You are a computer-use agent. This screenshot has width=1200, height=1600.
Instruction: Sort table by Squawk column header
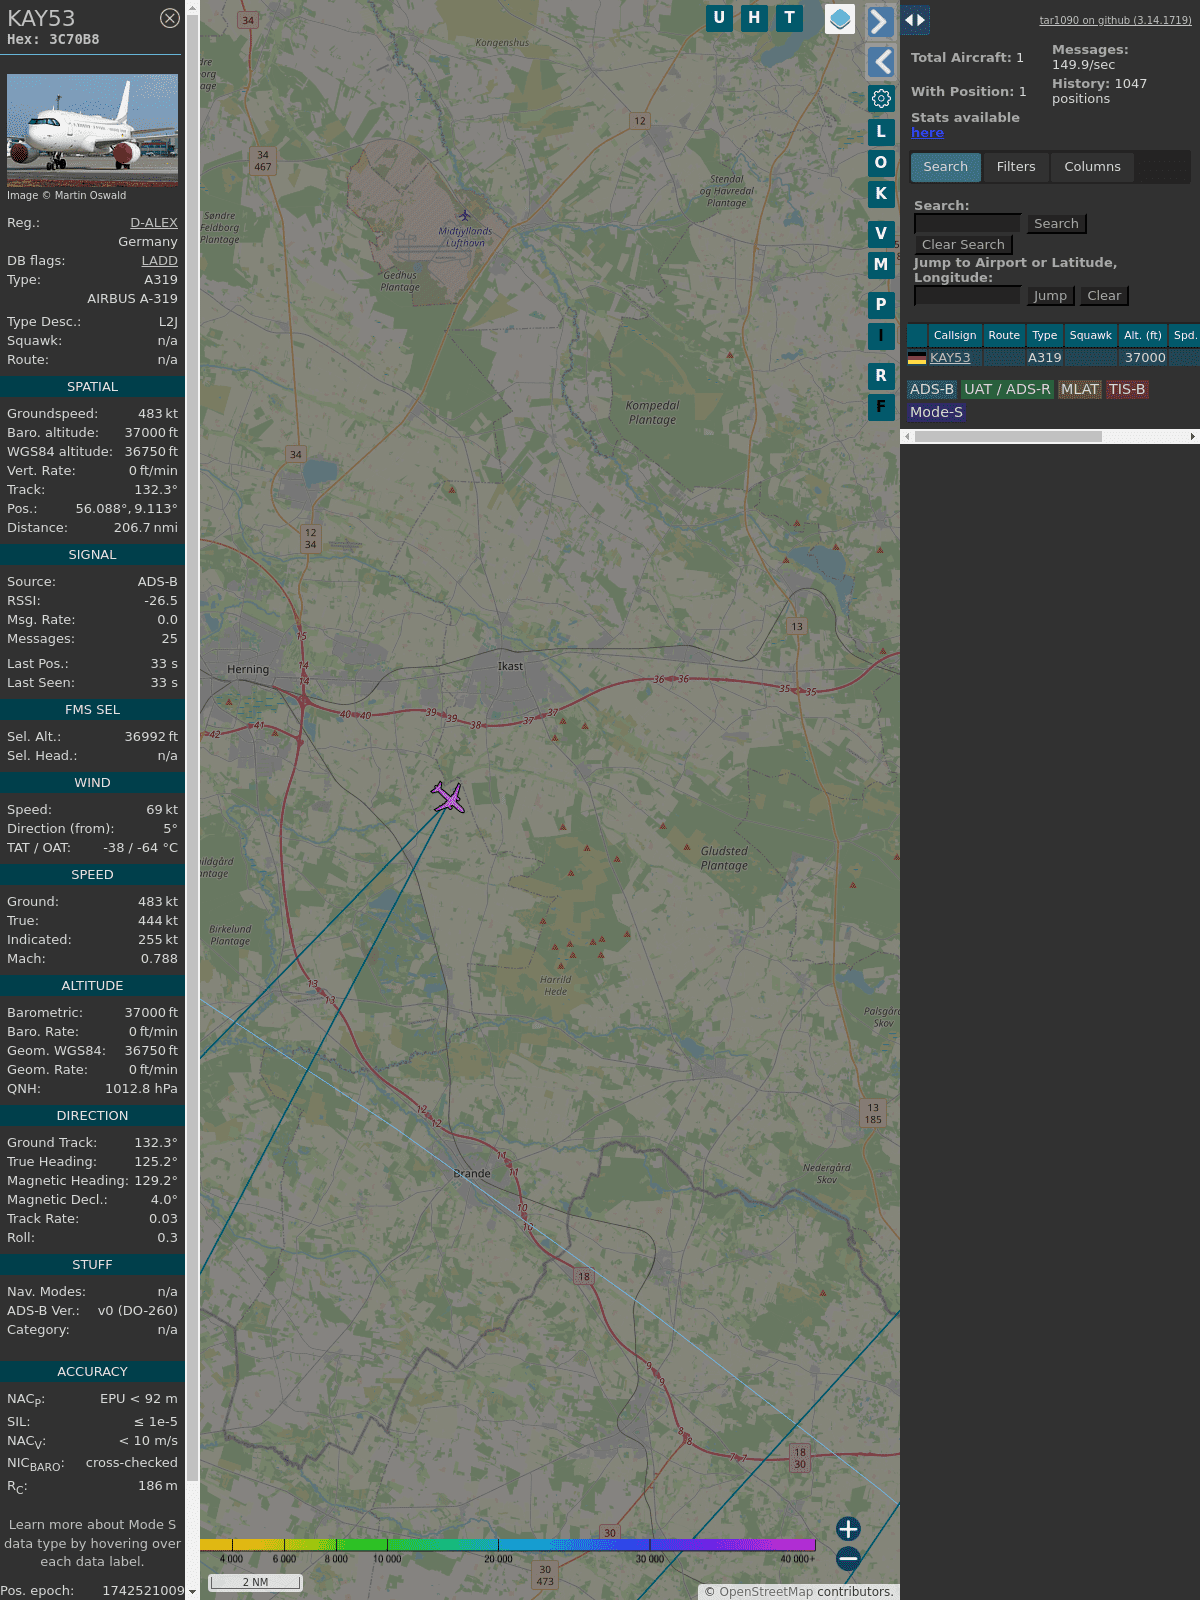point(1090,336)
